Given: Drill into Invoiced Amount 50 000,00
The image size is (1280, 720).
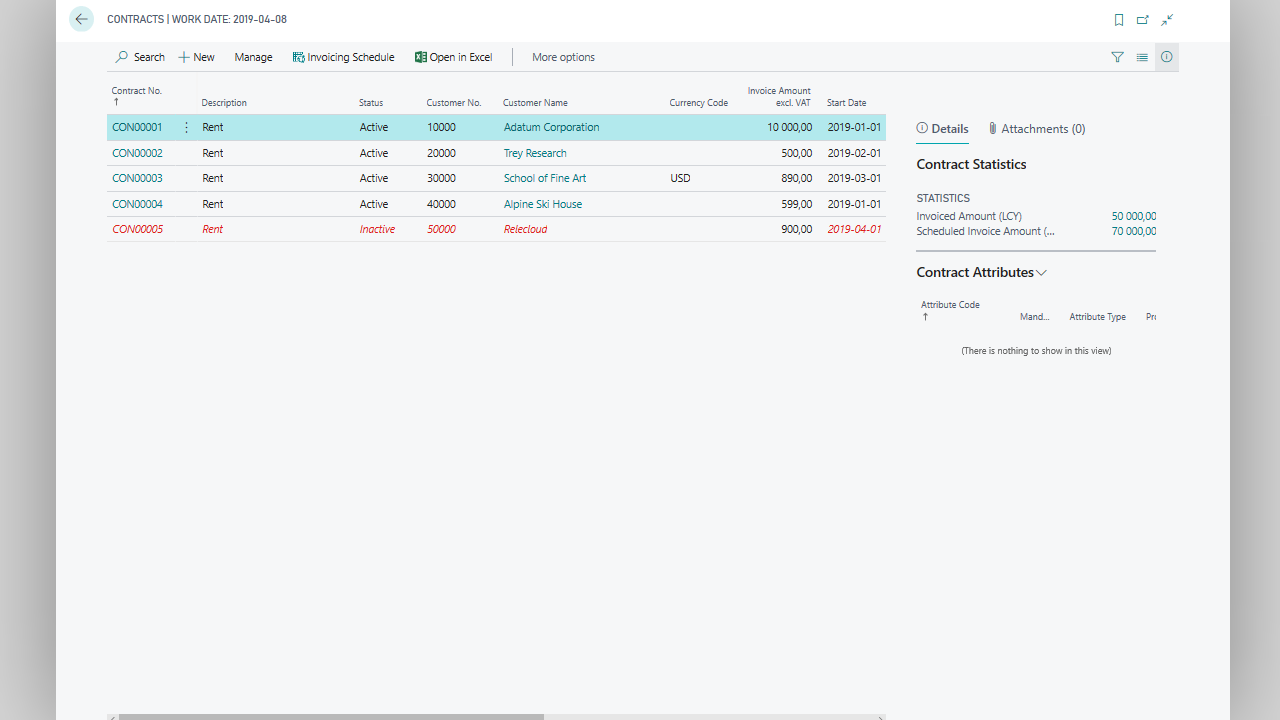Looking at the screenshot, I should [x=1134, y=216].
